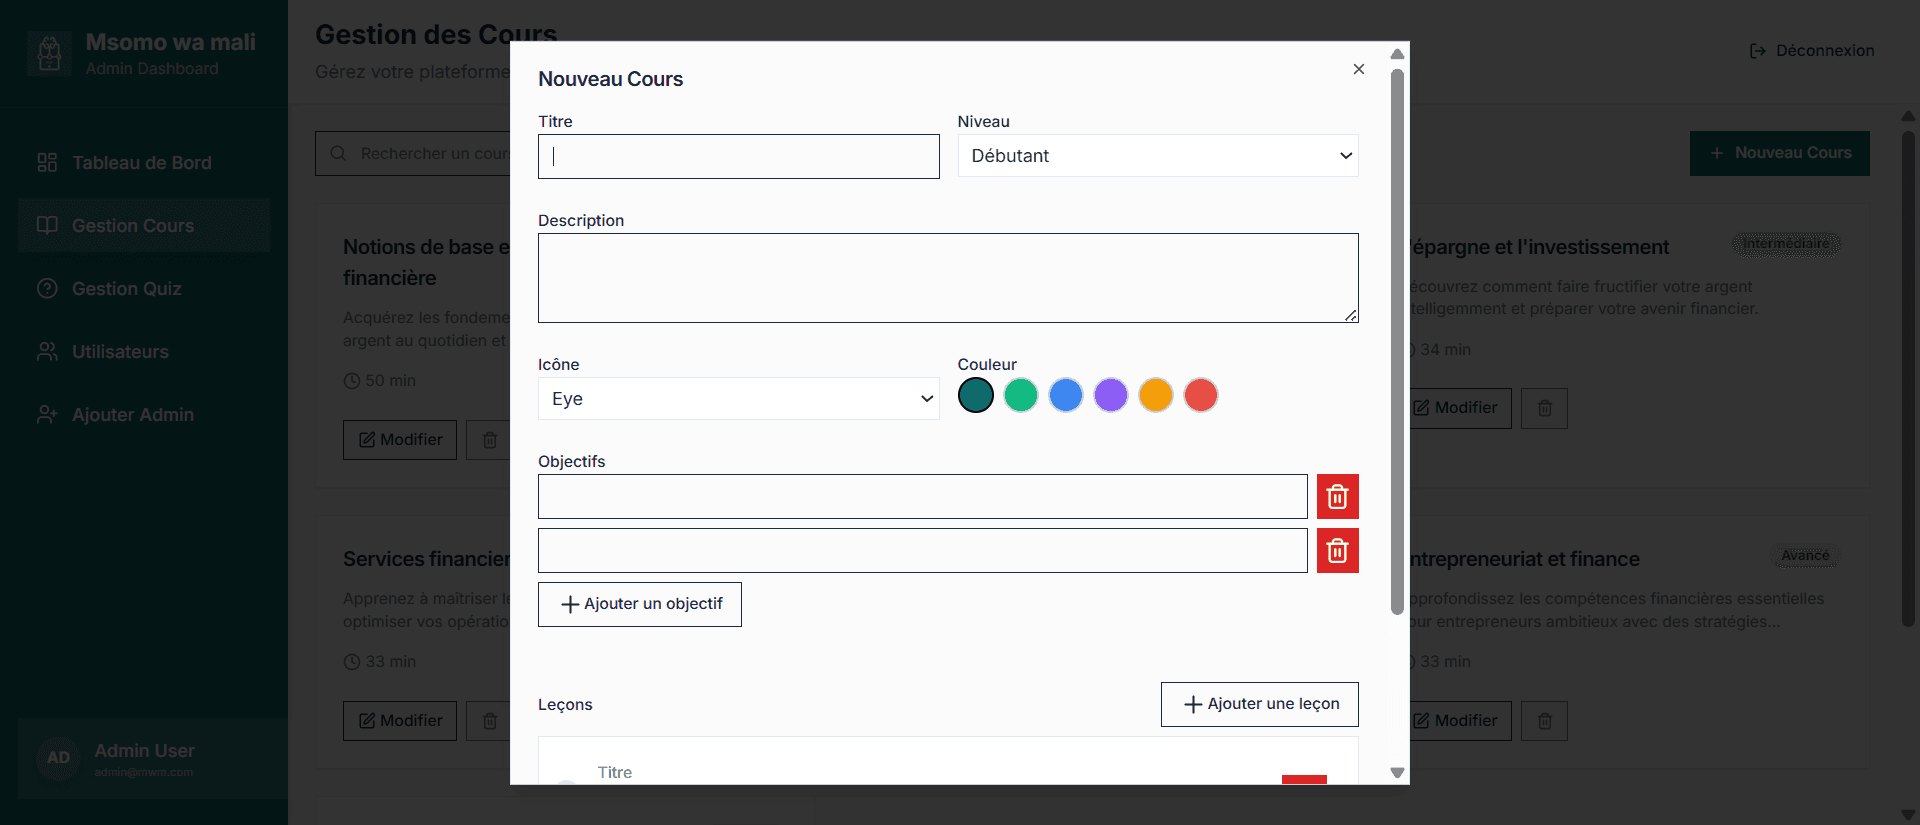Click trash icon on Entrepreneuriat et finance course
This screenshot has width=1920, height=825.
(1544, 722)
